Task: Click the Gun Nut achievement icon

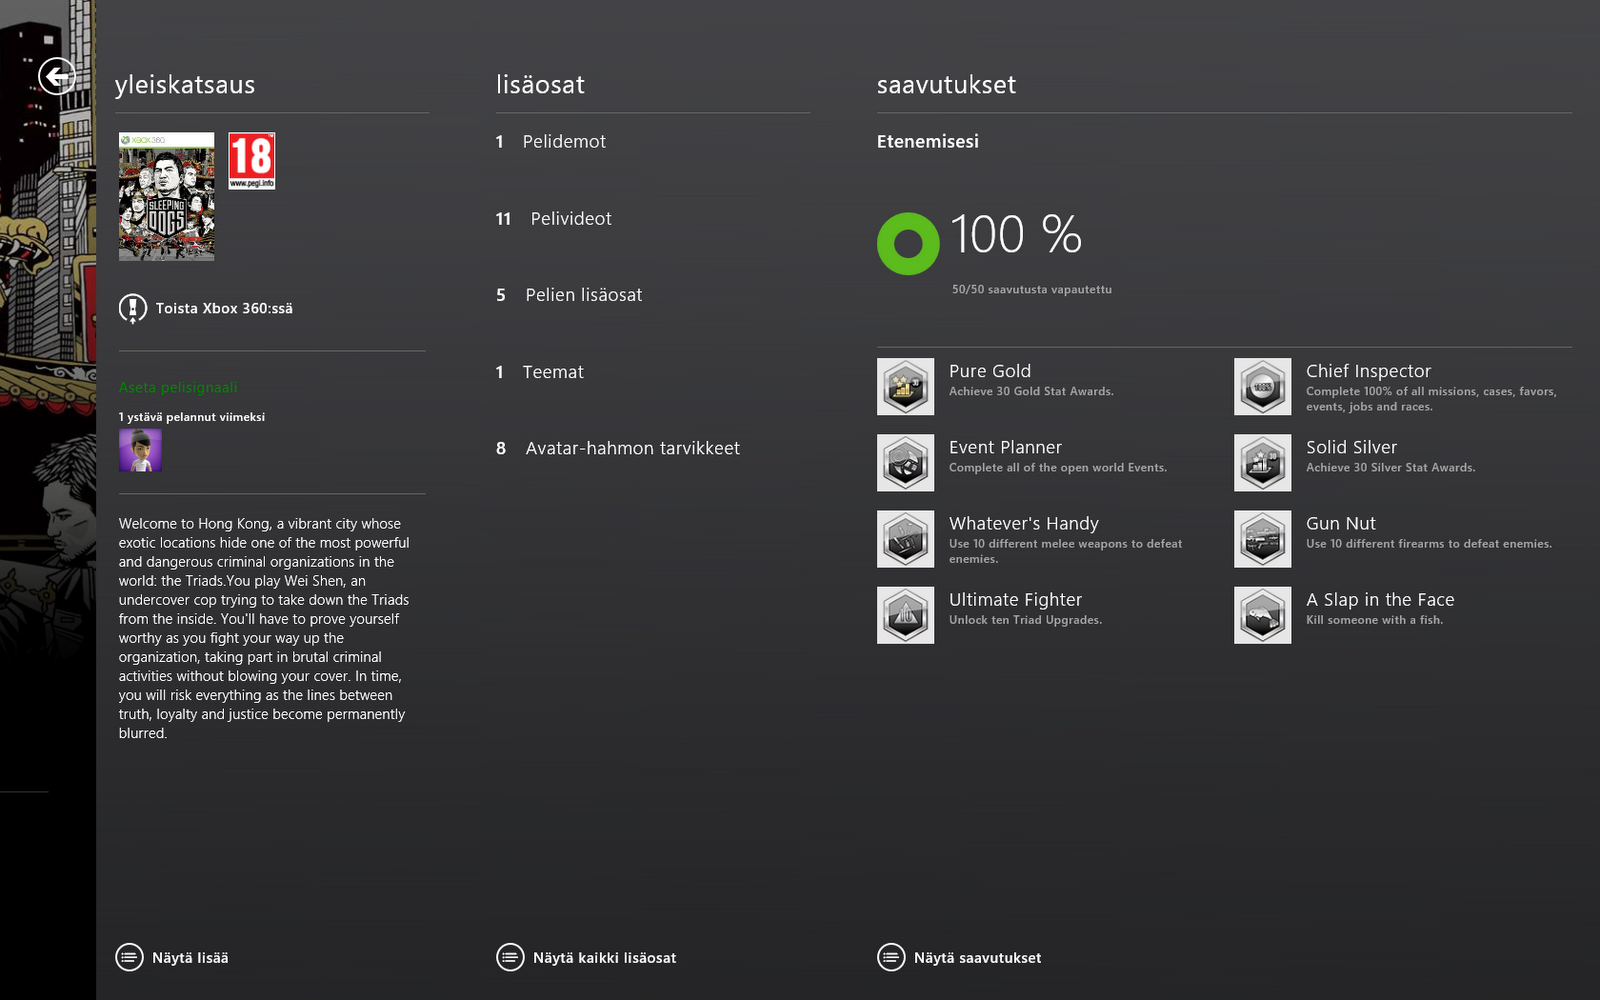Action: pos(1263,539)
